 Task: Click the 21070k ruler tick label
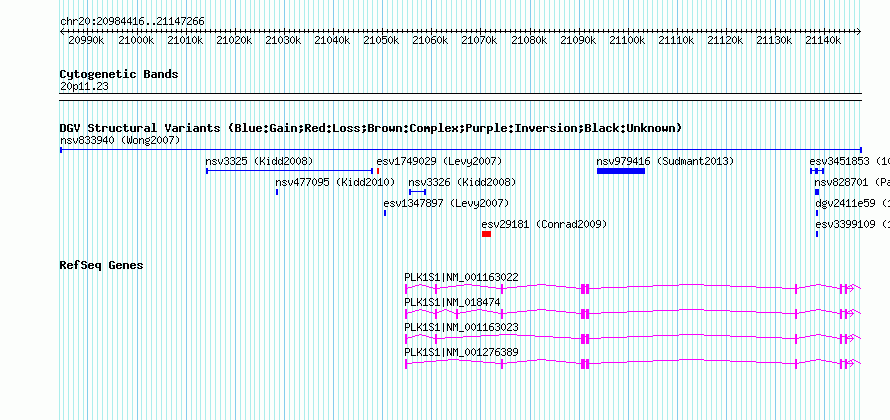pos(480,40)
